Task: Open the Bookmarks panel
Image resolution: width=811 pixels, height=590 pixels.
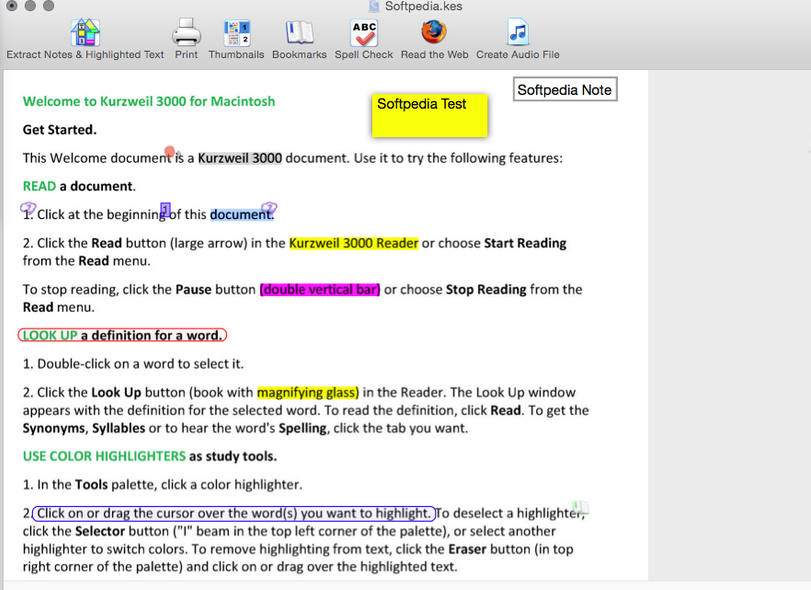Action: [x=299, y=33]
